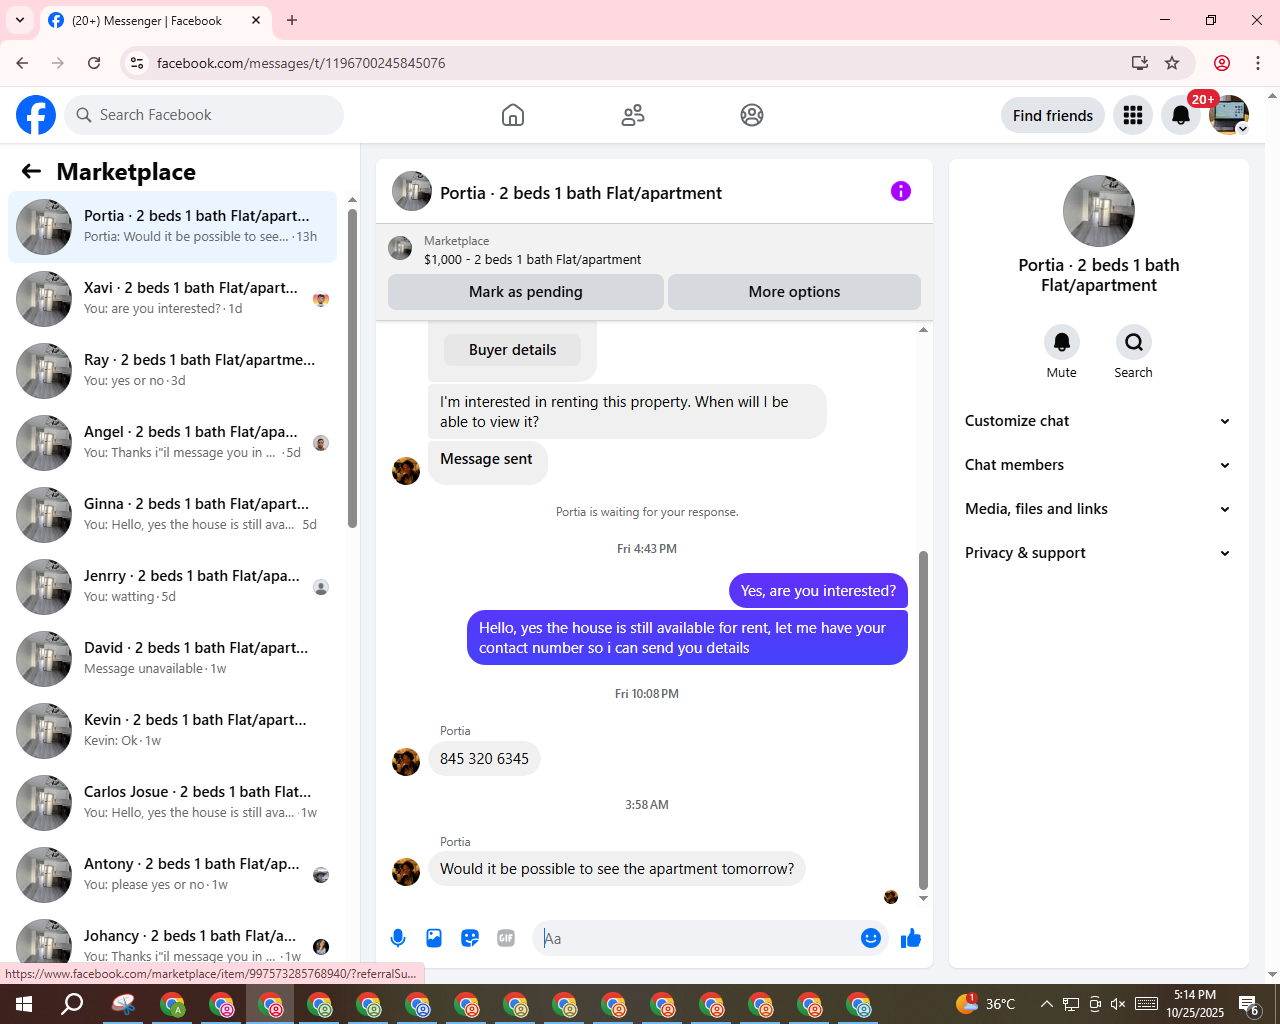Click the Find friends button

pyautogui.click(x=1053, y=115)
